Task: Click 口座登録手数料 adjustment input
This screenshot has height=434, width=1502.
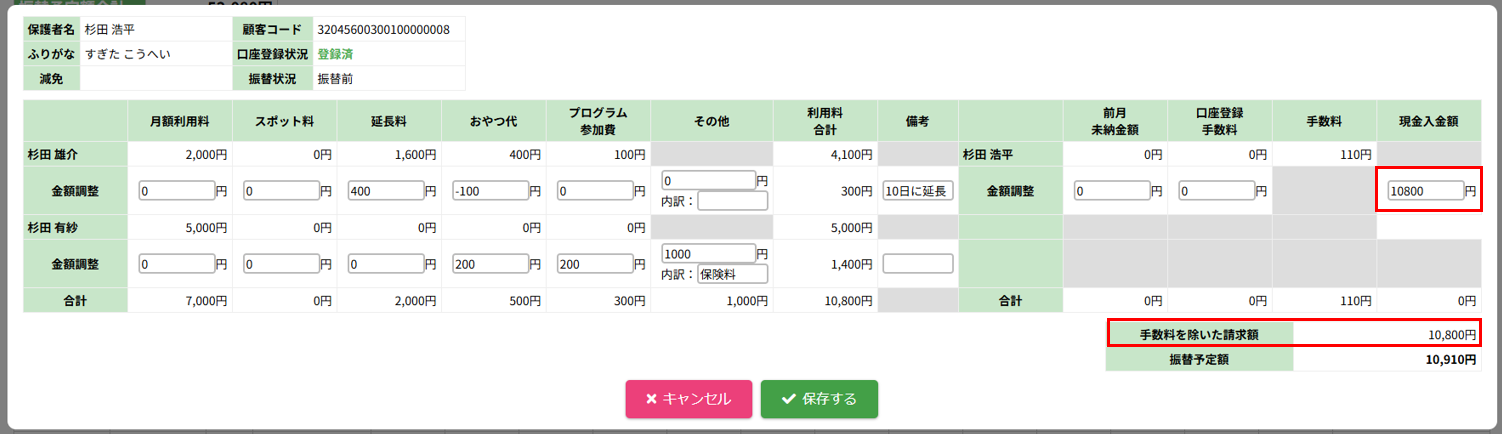Action: click(1216, 191)
